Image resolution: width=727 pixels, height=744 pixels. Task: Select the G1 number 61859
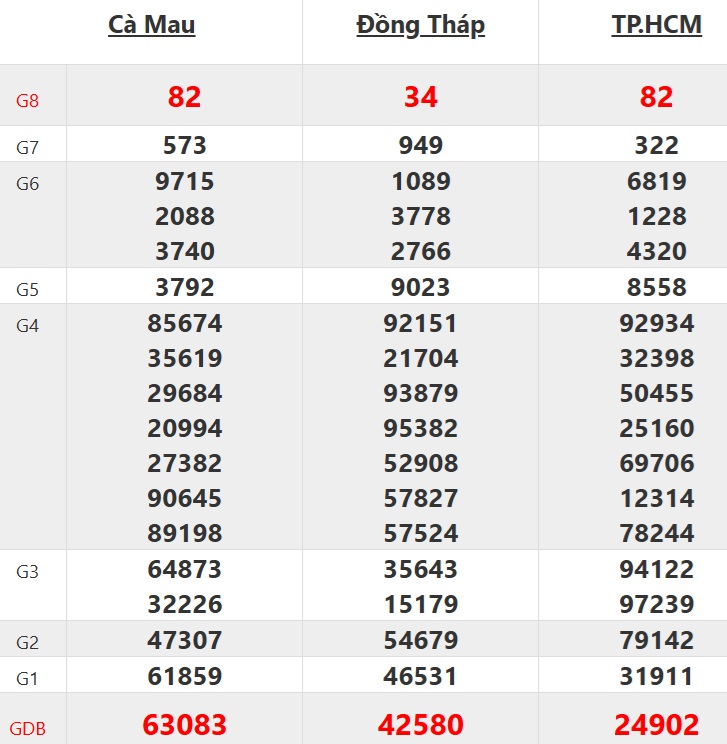pyautogui.click(x=185, y=676)
